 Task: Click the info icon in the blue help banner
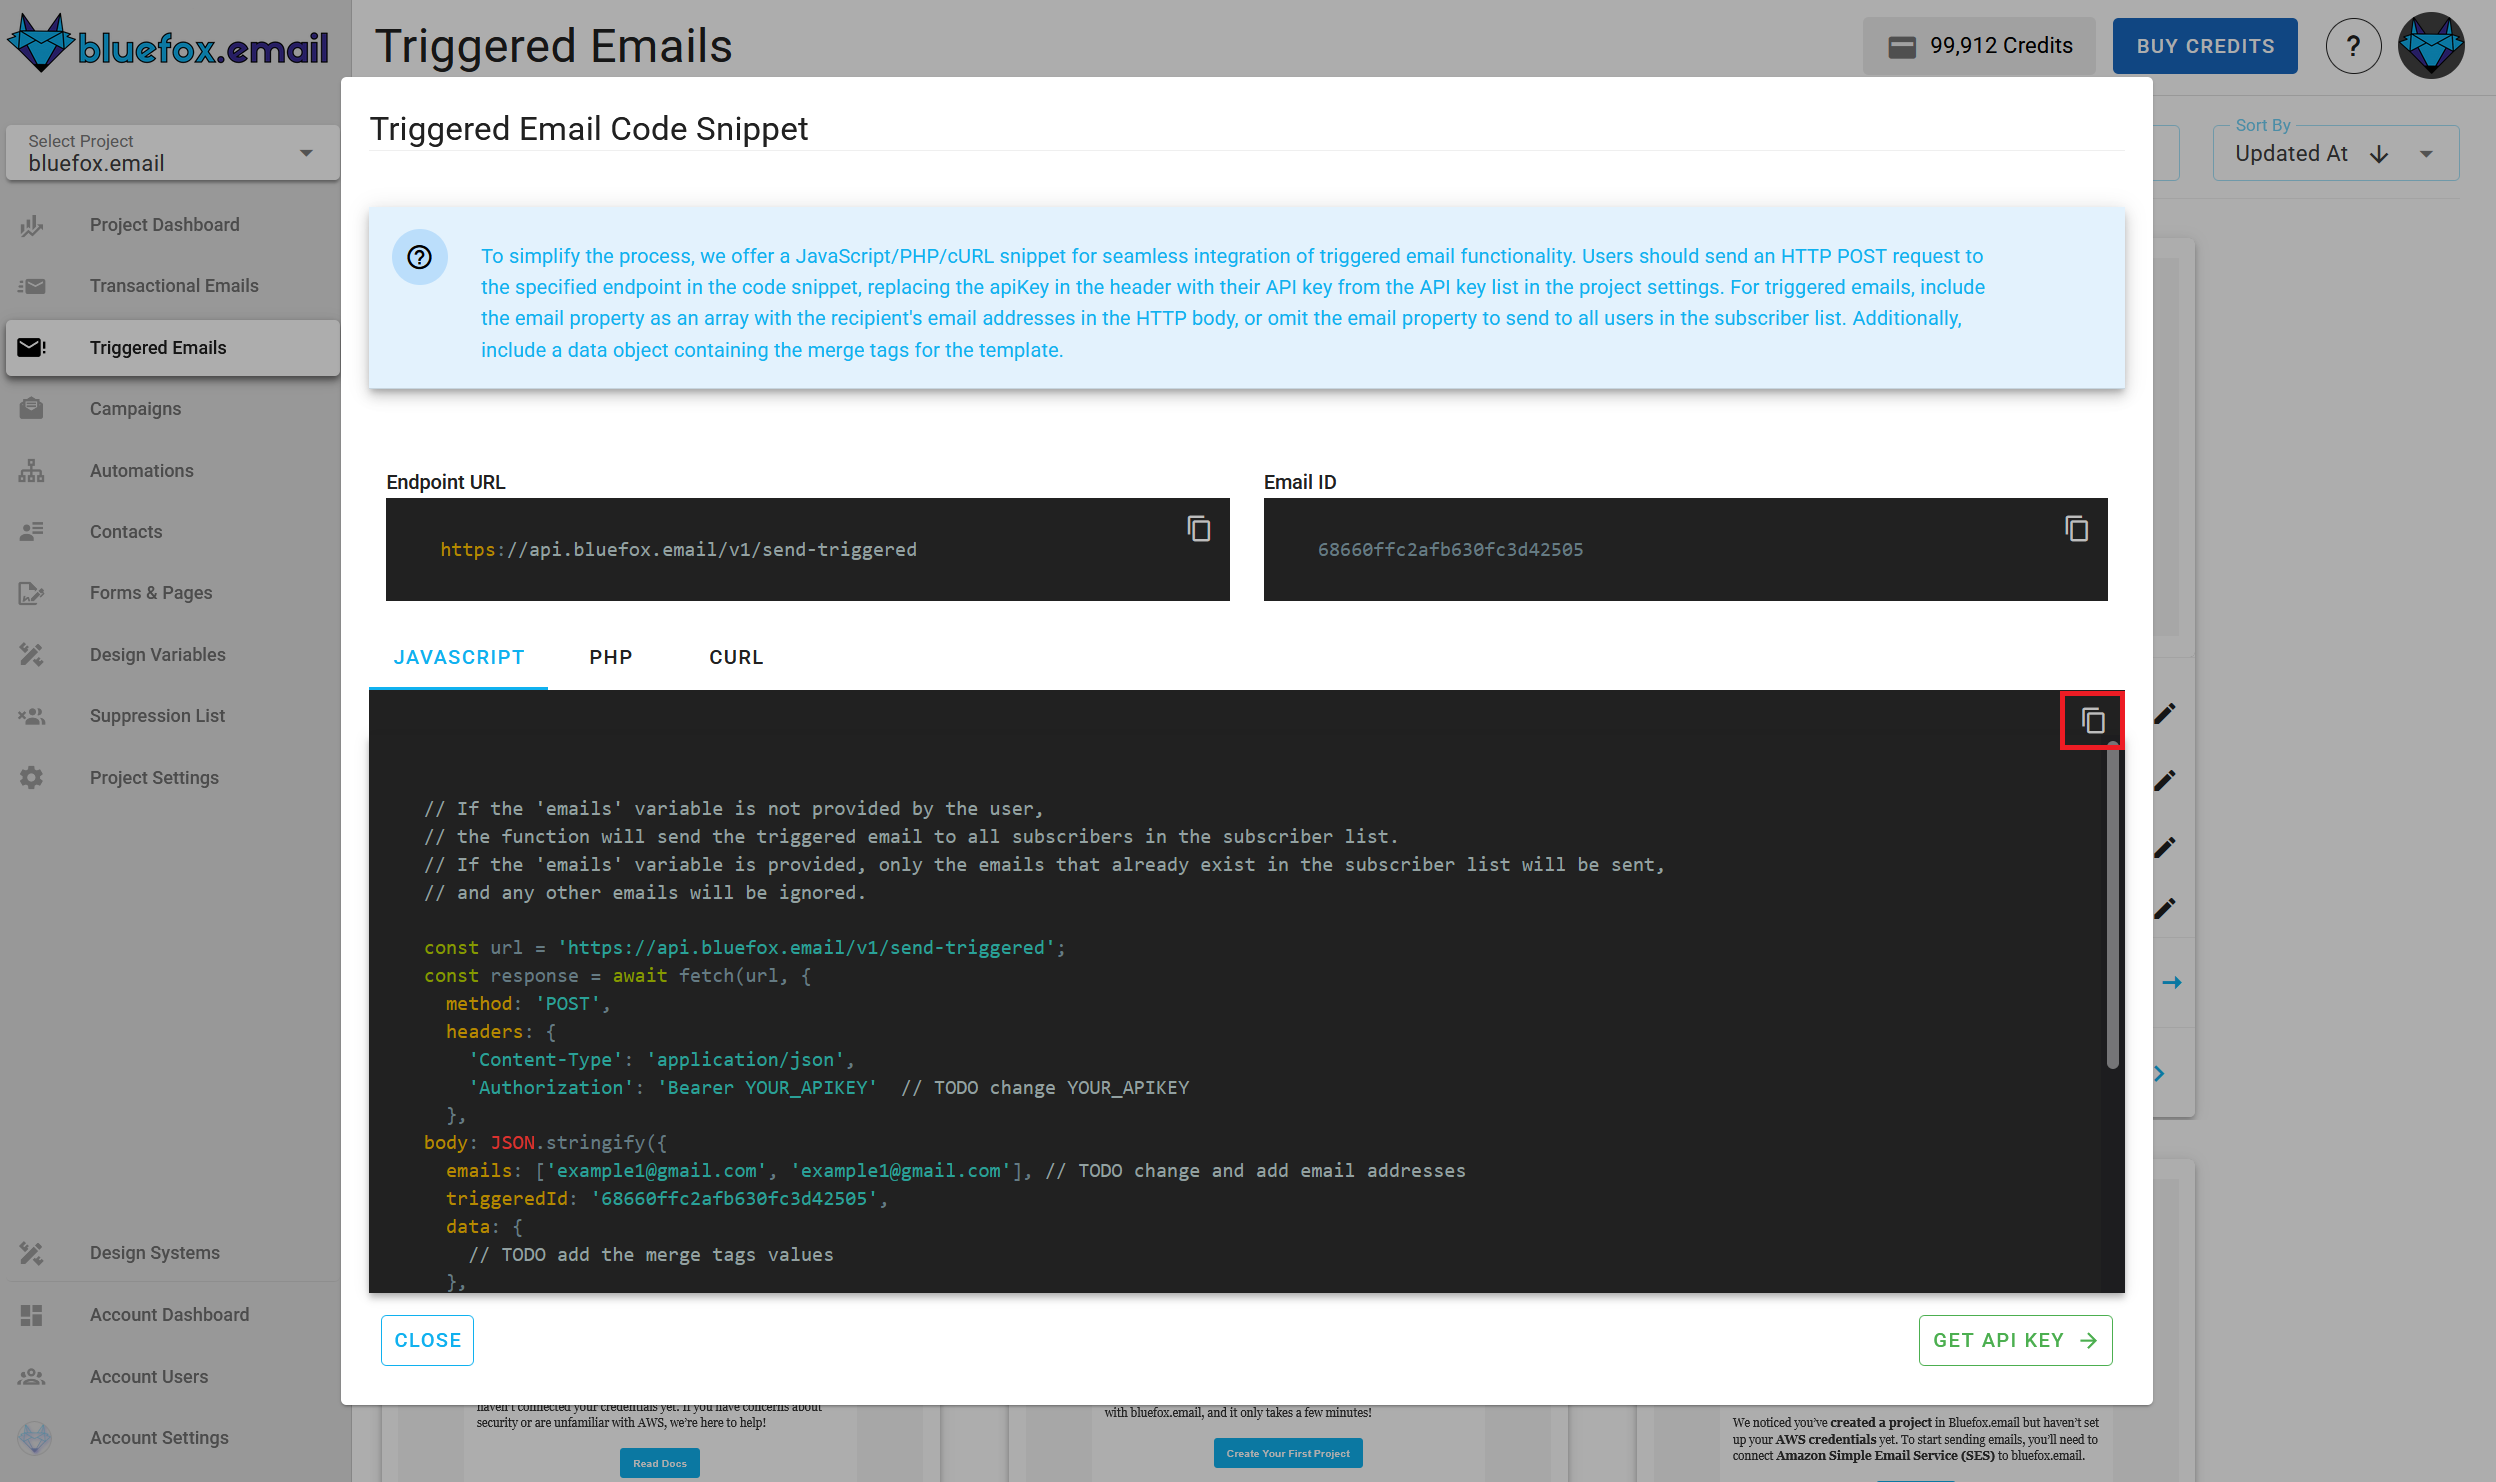point(419,257)
